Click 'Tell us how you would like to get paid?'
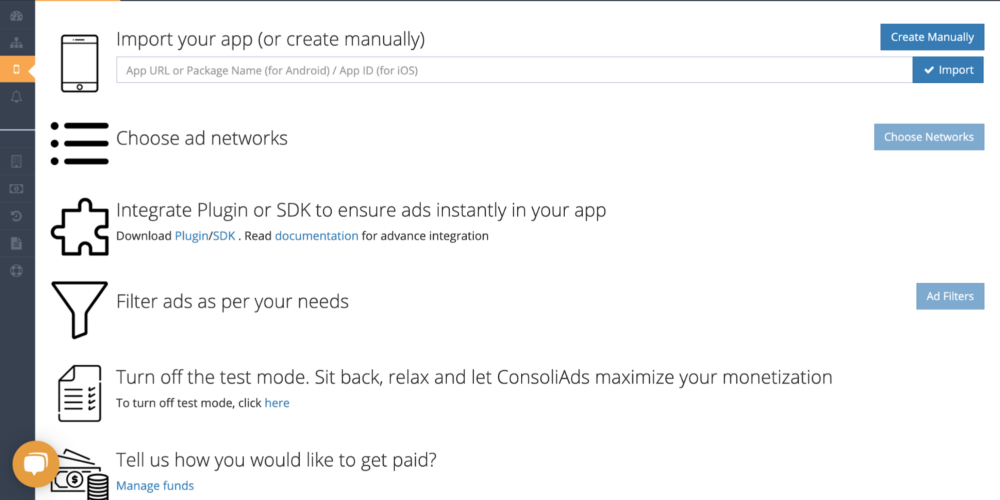The height and width of the screenshot is (500, 1000). (x=276, y=460)
